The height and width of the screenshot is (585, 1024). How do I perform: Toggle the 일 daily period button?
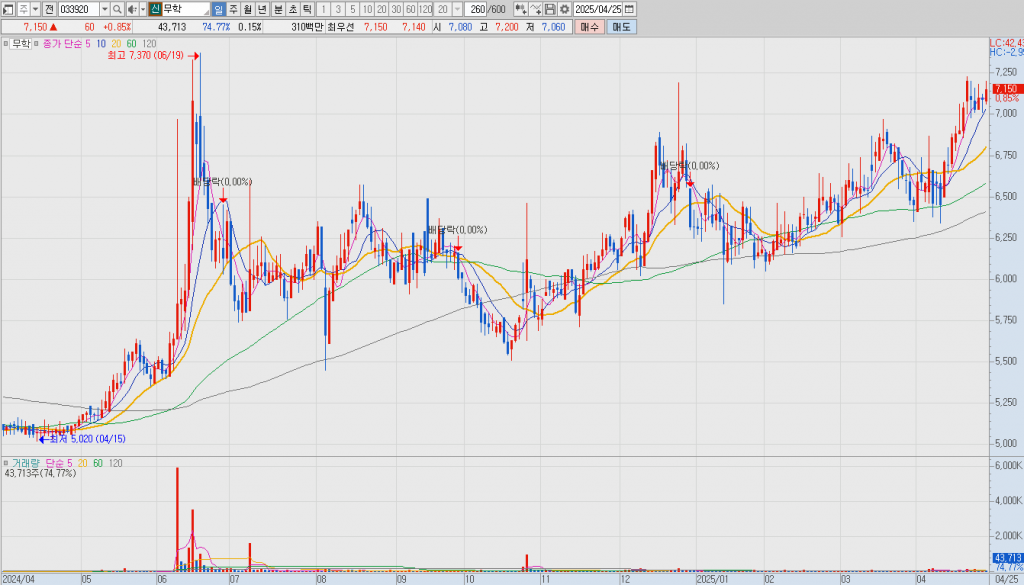pos(218,9)
